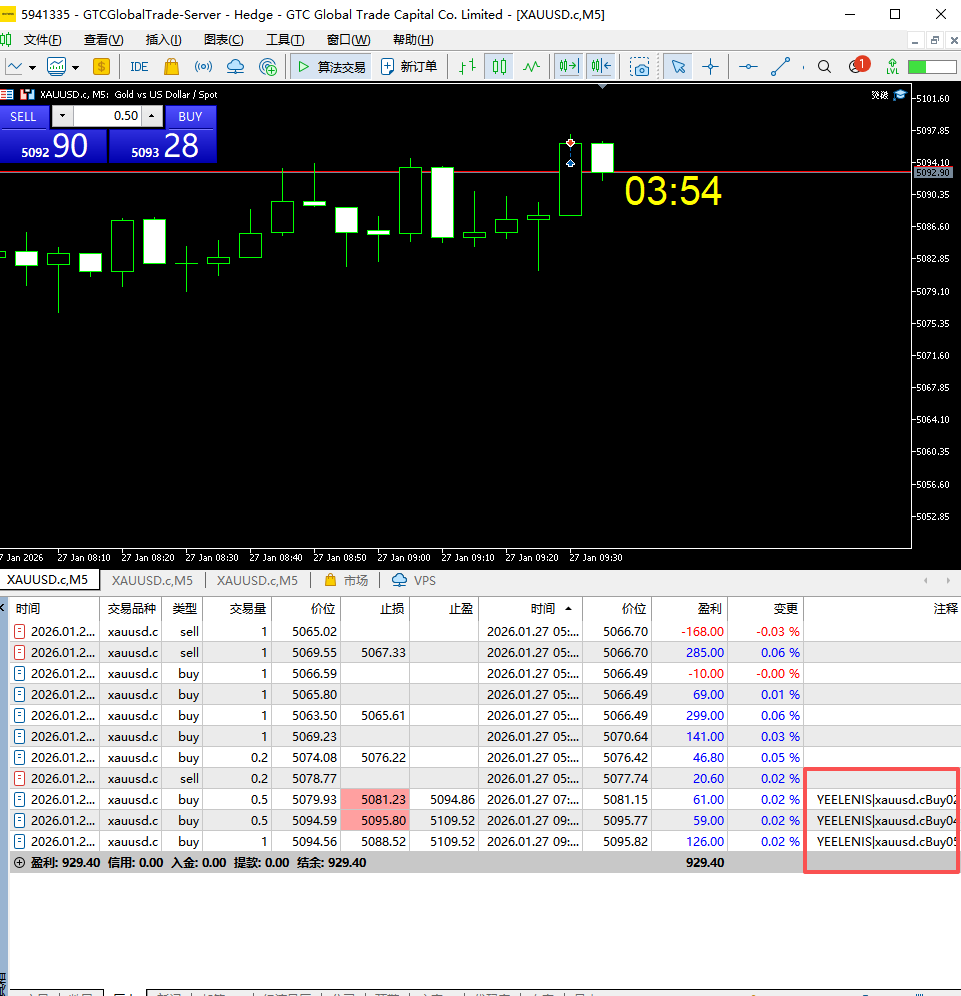The height and width of the screenshot is (996, 961).
Task: Switch chart to candlestick mode
Action: [499, 67]
